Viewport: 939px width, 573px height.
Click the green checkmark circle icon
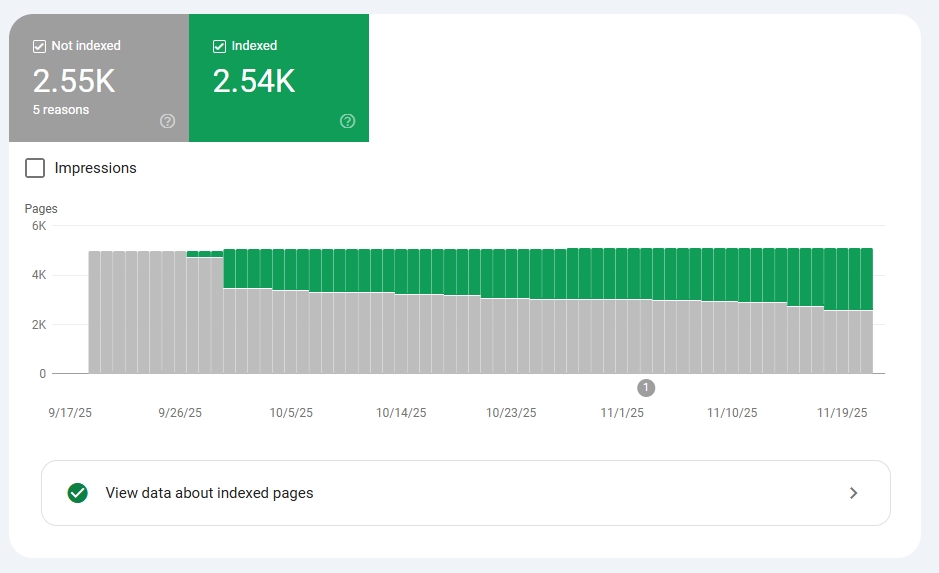(x=77, y=493)
